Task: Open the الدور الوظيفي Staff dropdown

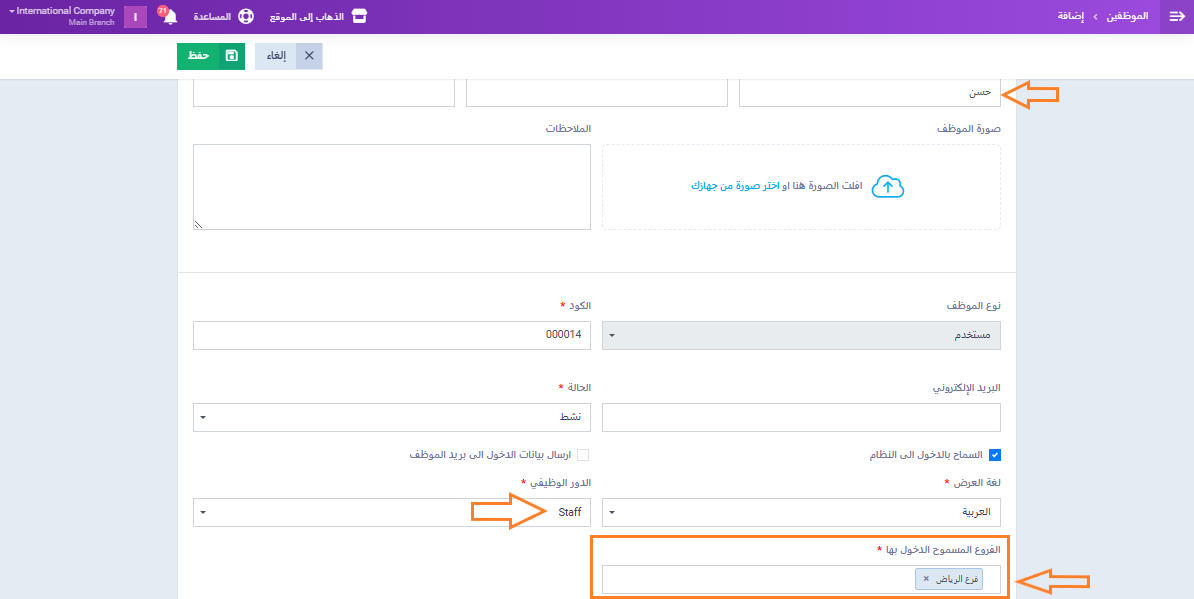Action: point(391,513)
